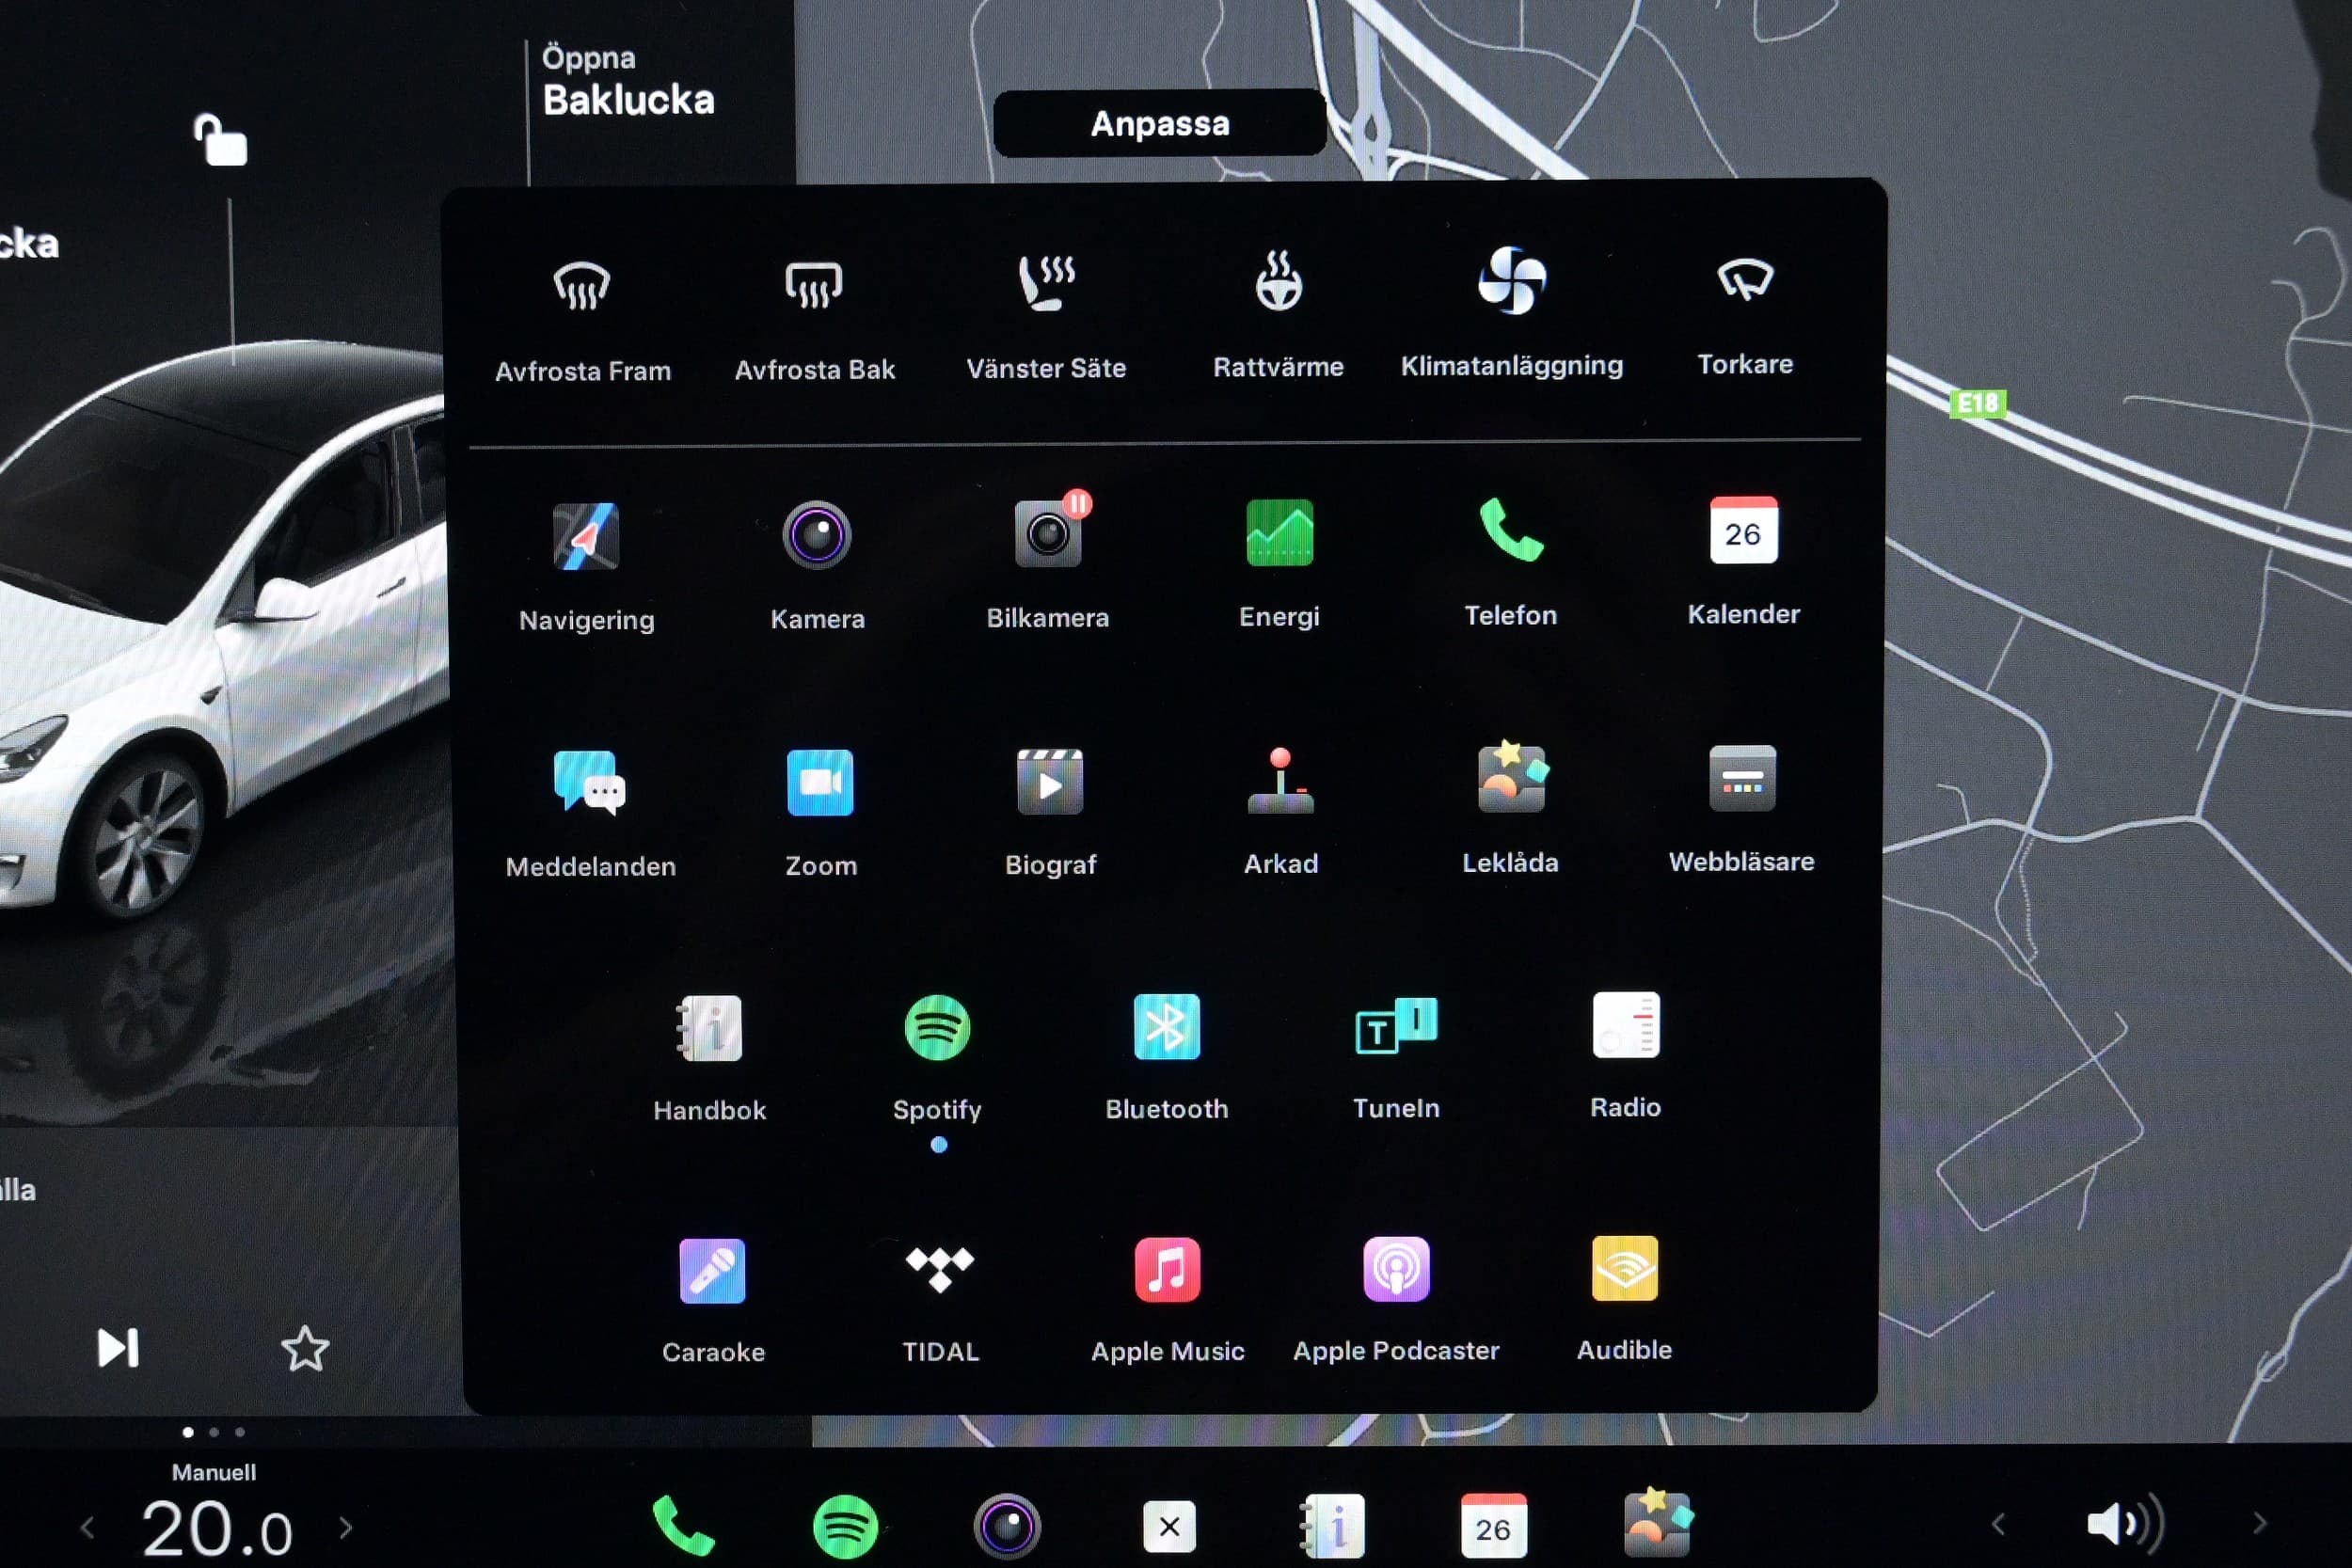This screenshot has height=1568, width=2352.
Task: Open the Webbläsare browser
Action: click(1742, 777)
